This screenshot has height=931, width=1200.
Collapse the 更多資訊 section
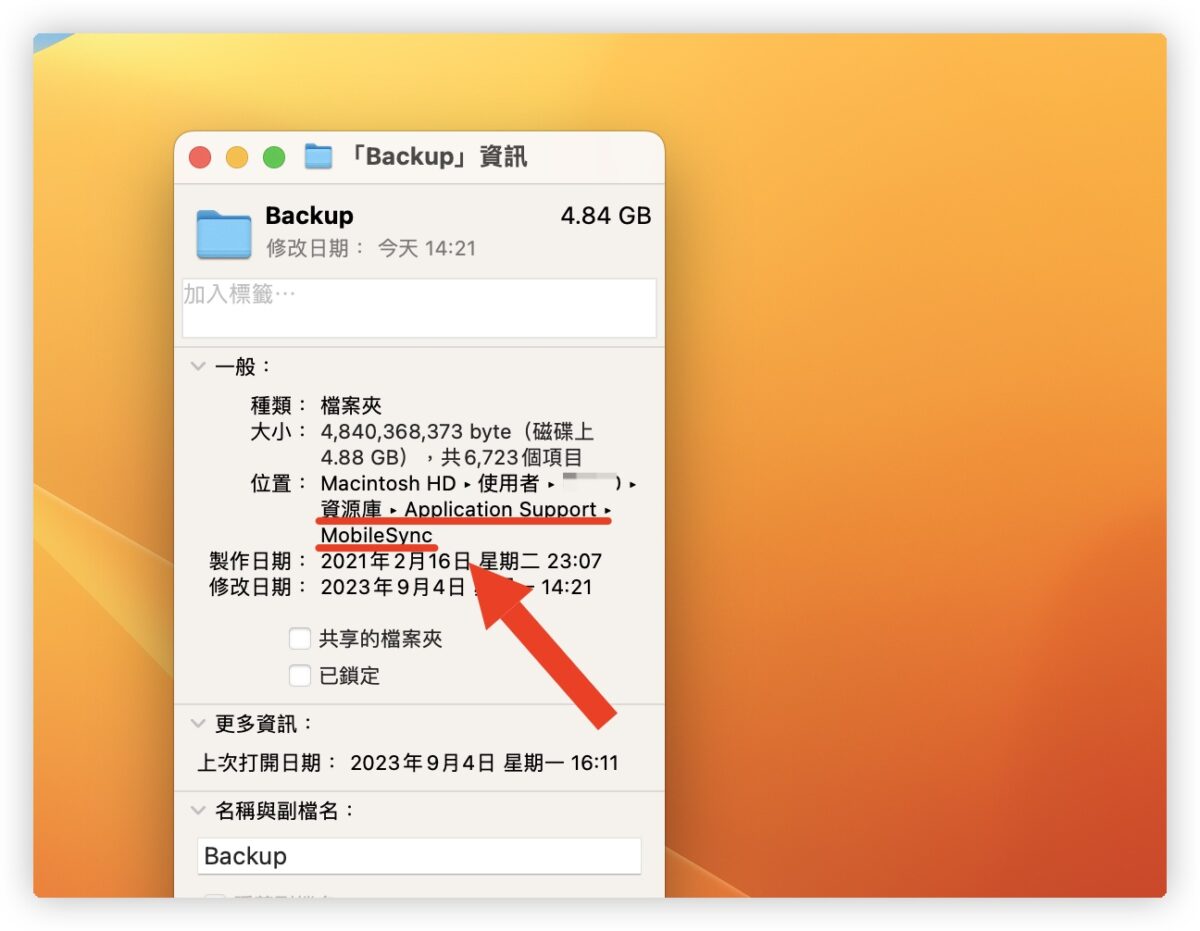click(x=197, y=723)
